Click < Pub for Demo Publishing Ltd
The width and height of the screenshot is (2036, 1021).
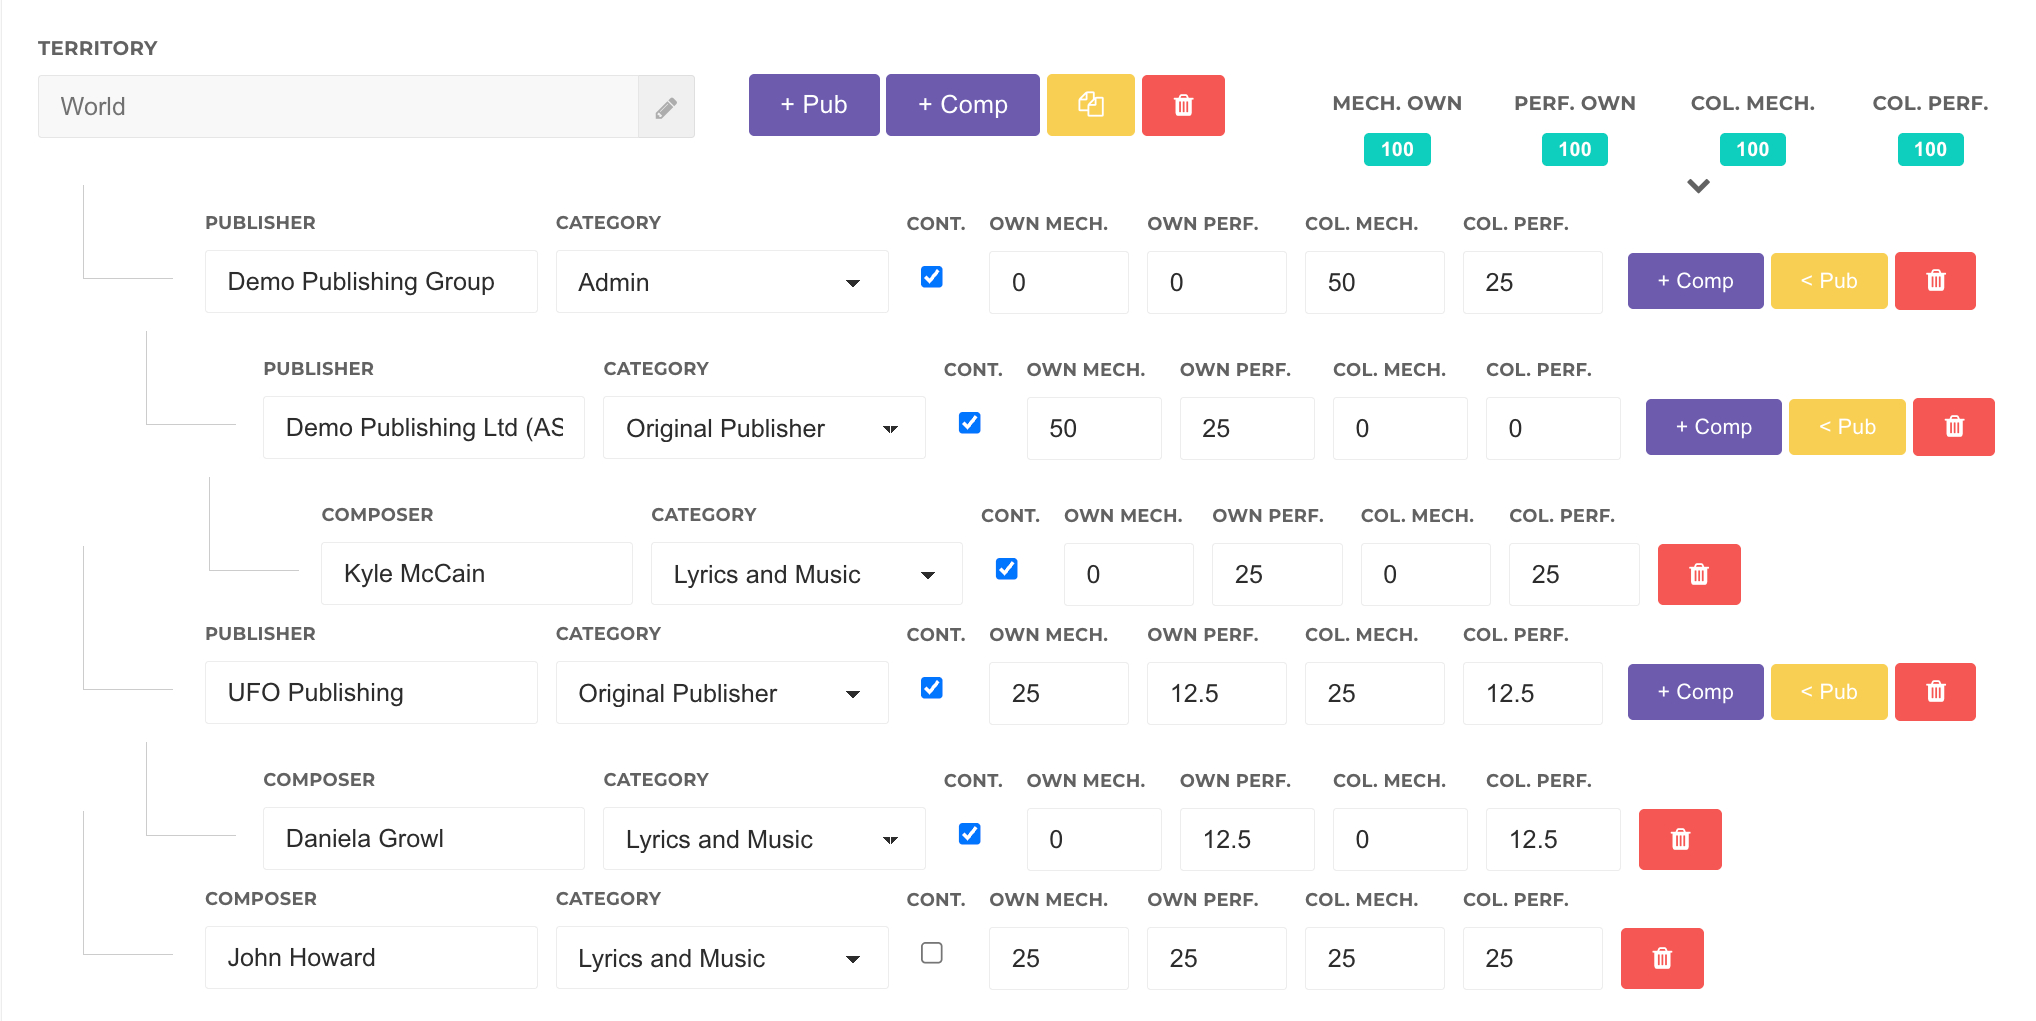point(1847,427)
